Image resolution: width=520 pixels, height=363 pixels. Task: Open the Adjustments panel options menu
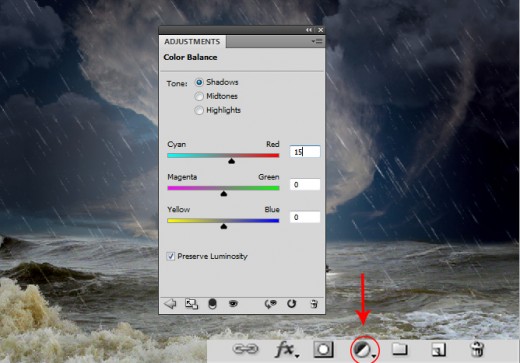[317, 41]
